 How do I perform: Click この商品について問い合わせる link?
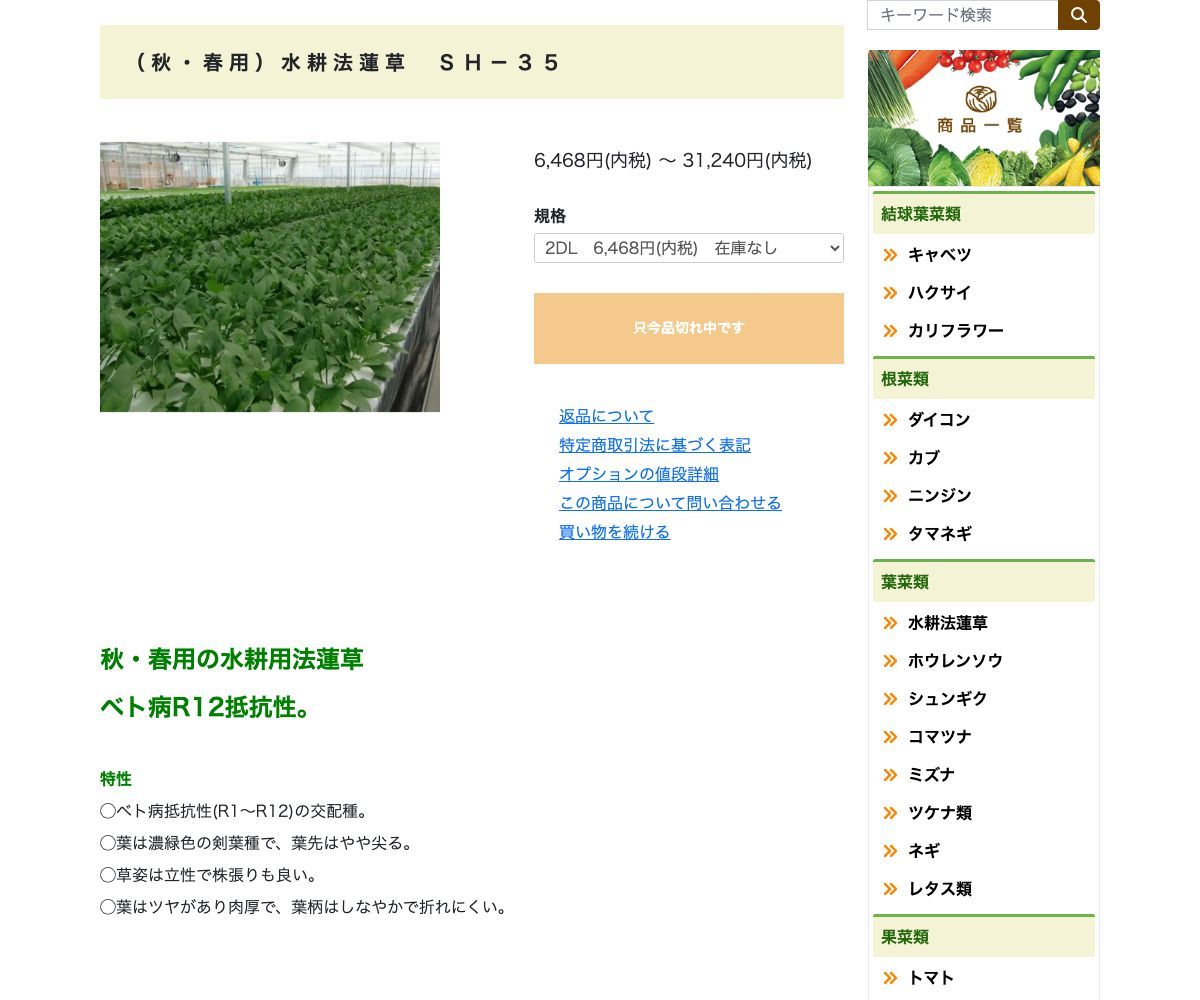(x=670, y=503)
